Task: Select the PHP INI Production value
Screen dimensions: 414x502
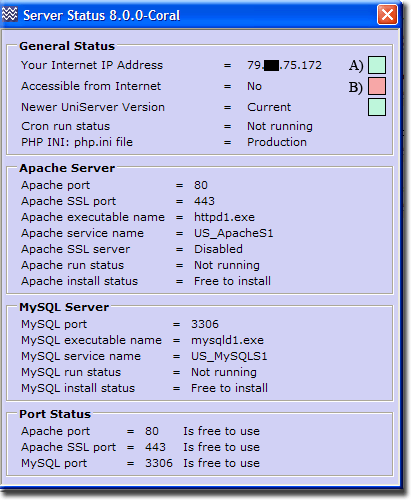Action: coord(277,142)
